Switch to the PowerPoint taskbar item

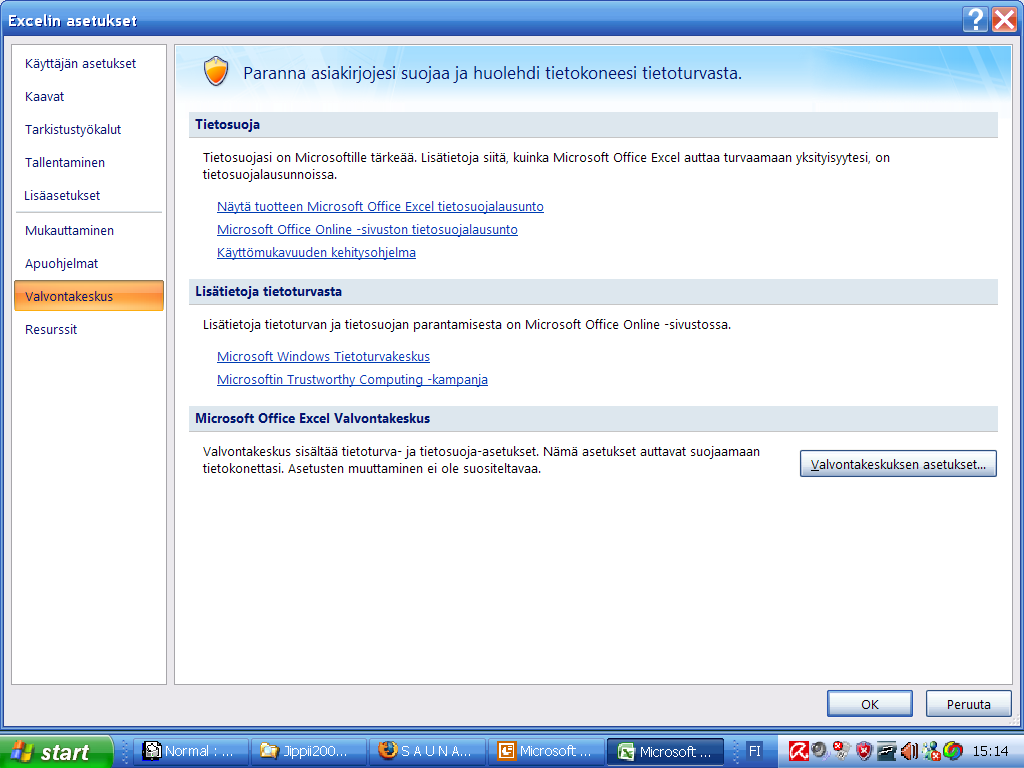pyautogui.click(x=546, y=751)
